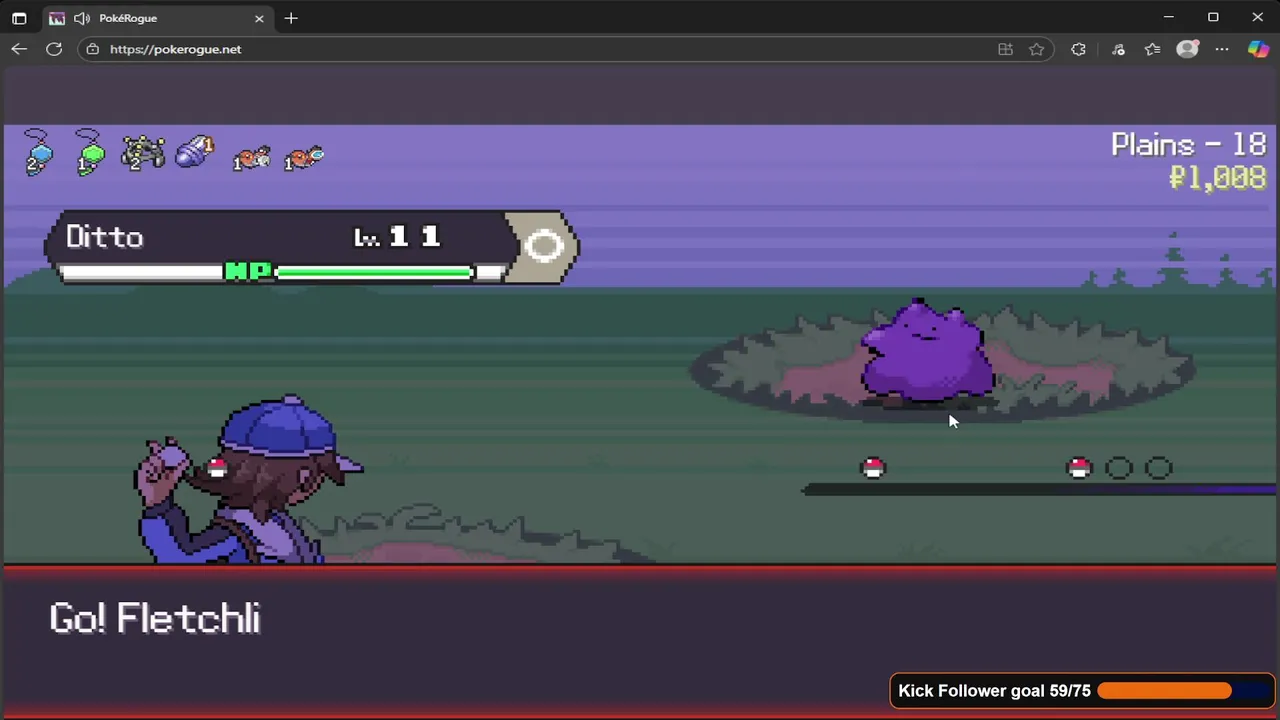1280x720 pixels.
Task: Click the Kick Follower goal 59/75 text
Action: pyautogui.click(x=994, y=691)
